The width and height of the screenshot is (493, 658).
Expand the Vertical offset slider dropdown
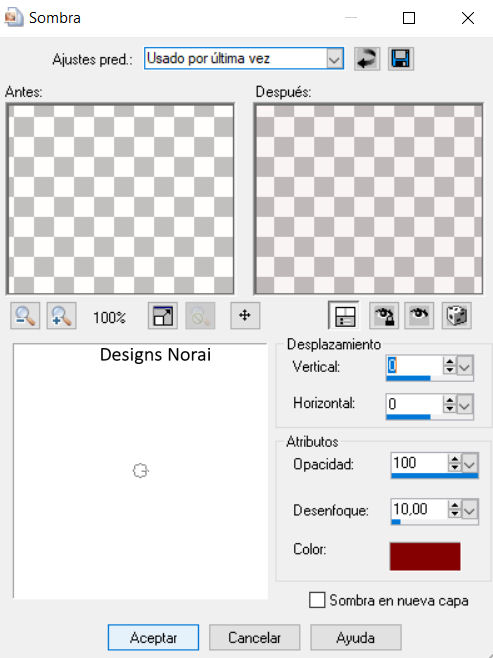coord(464,367)
